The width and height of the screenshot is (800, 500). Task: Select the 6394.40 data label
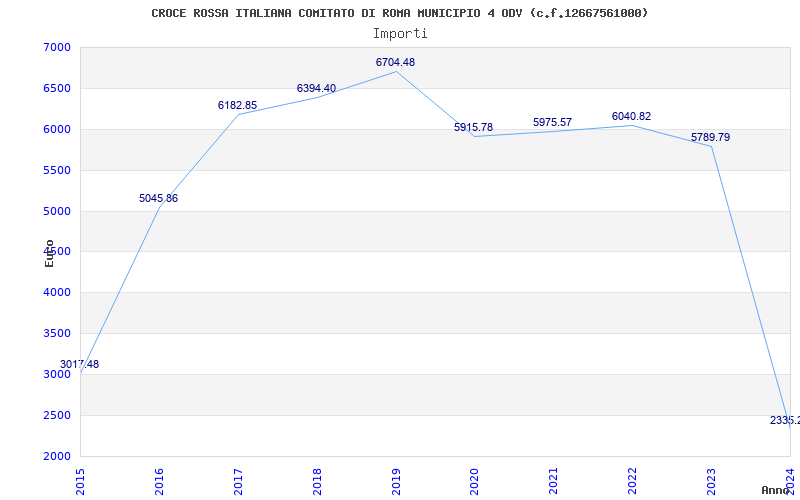tap(316, 88)
